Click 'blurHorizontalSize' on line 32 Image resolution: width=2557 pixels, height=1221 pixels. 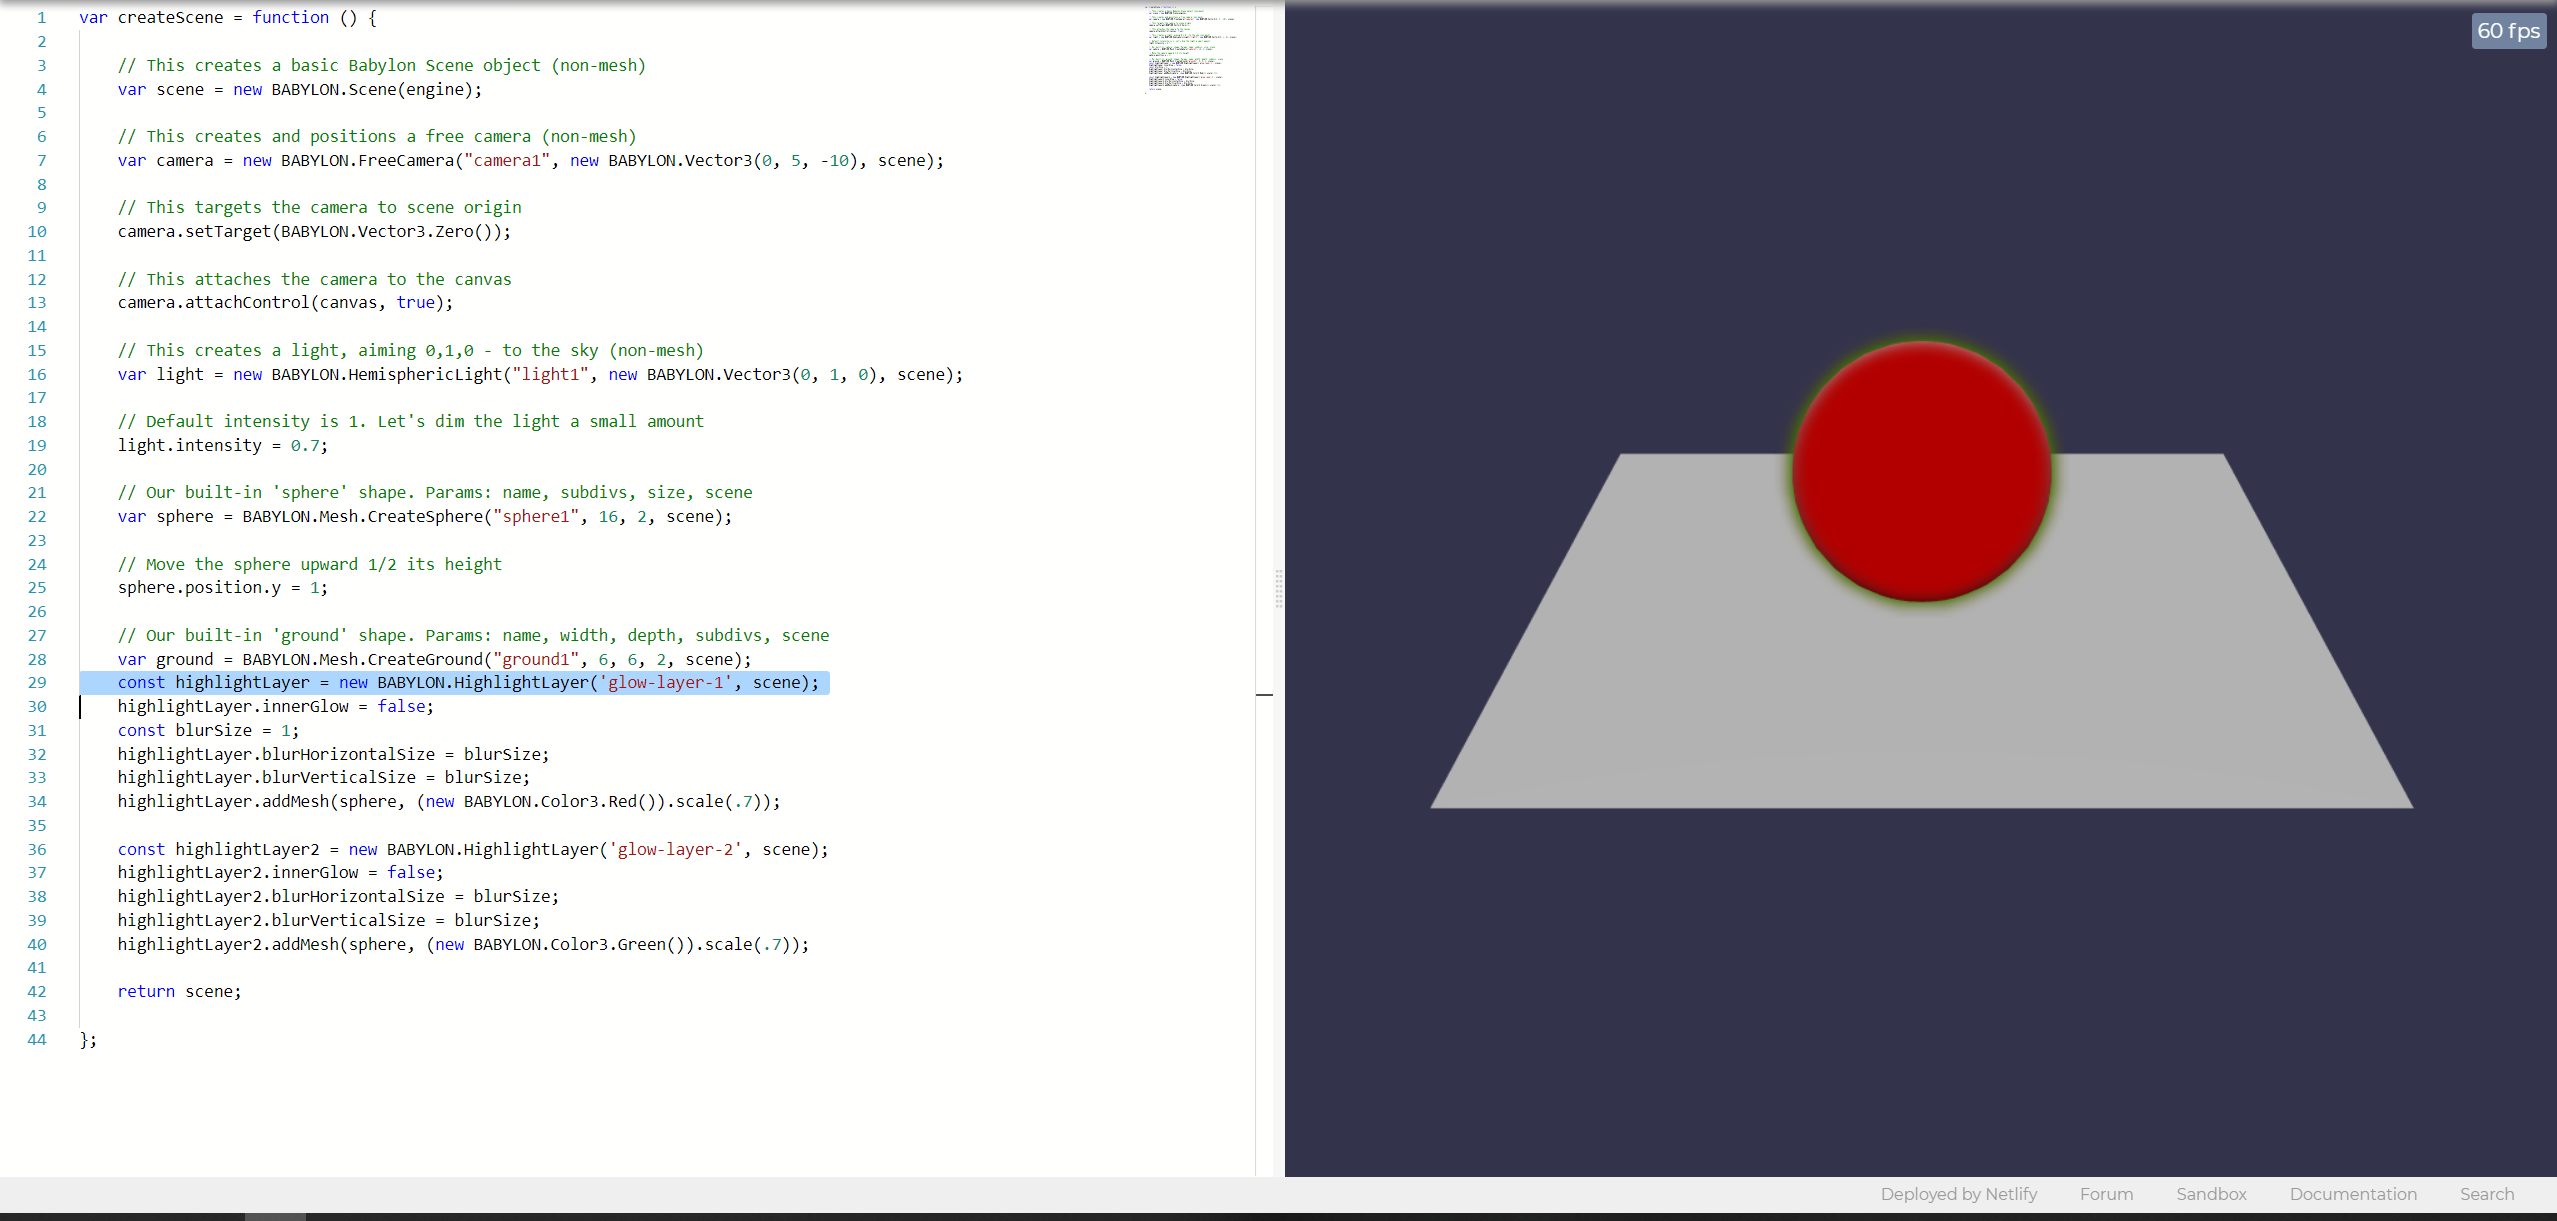click(348, 754)
